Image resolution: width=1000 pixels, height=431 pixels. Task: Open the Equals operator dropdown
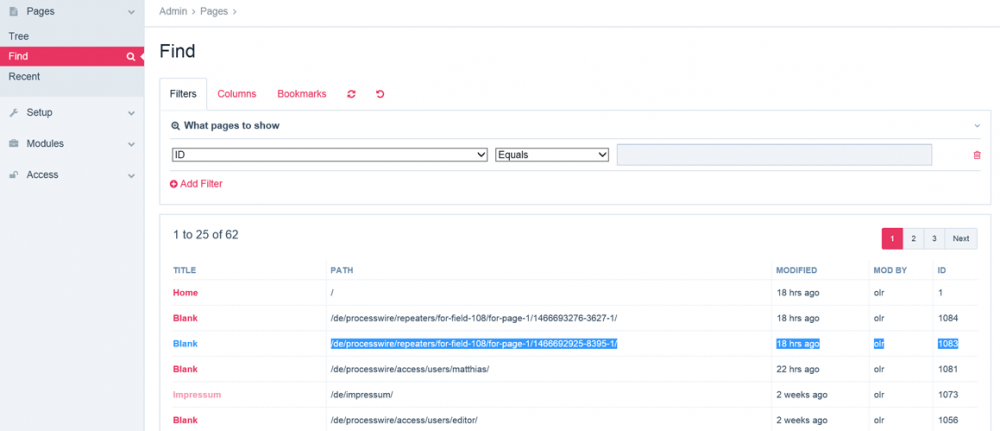coord(552,155)
